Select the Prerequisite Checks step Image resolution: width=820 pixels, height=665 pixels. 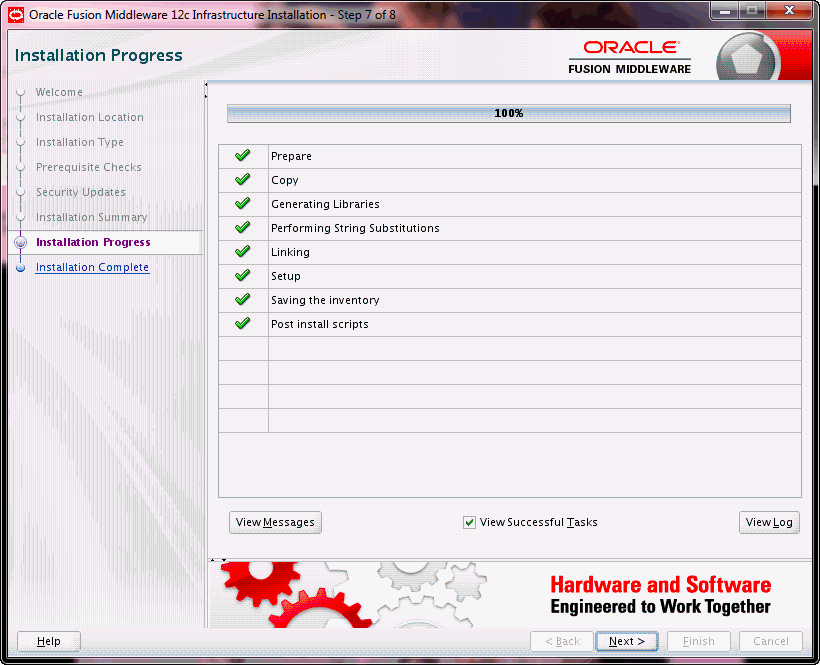tap(88, 167)
